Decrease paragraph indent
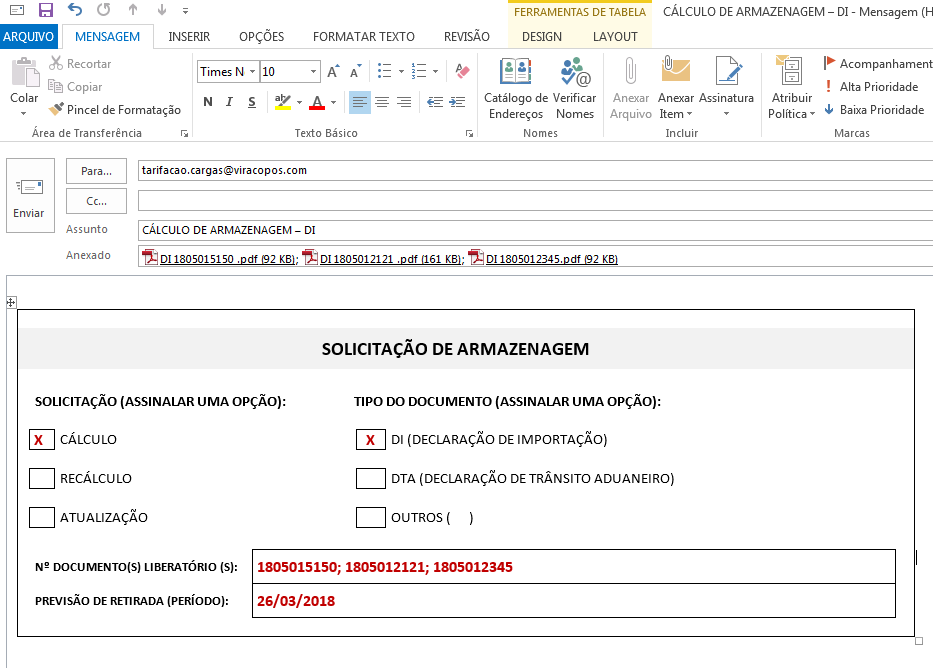 tap(435, 102)
